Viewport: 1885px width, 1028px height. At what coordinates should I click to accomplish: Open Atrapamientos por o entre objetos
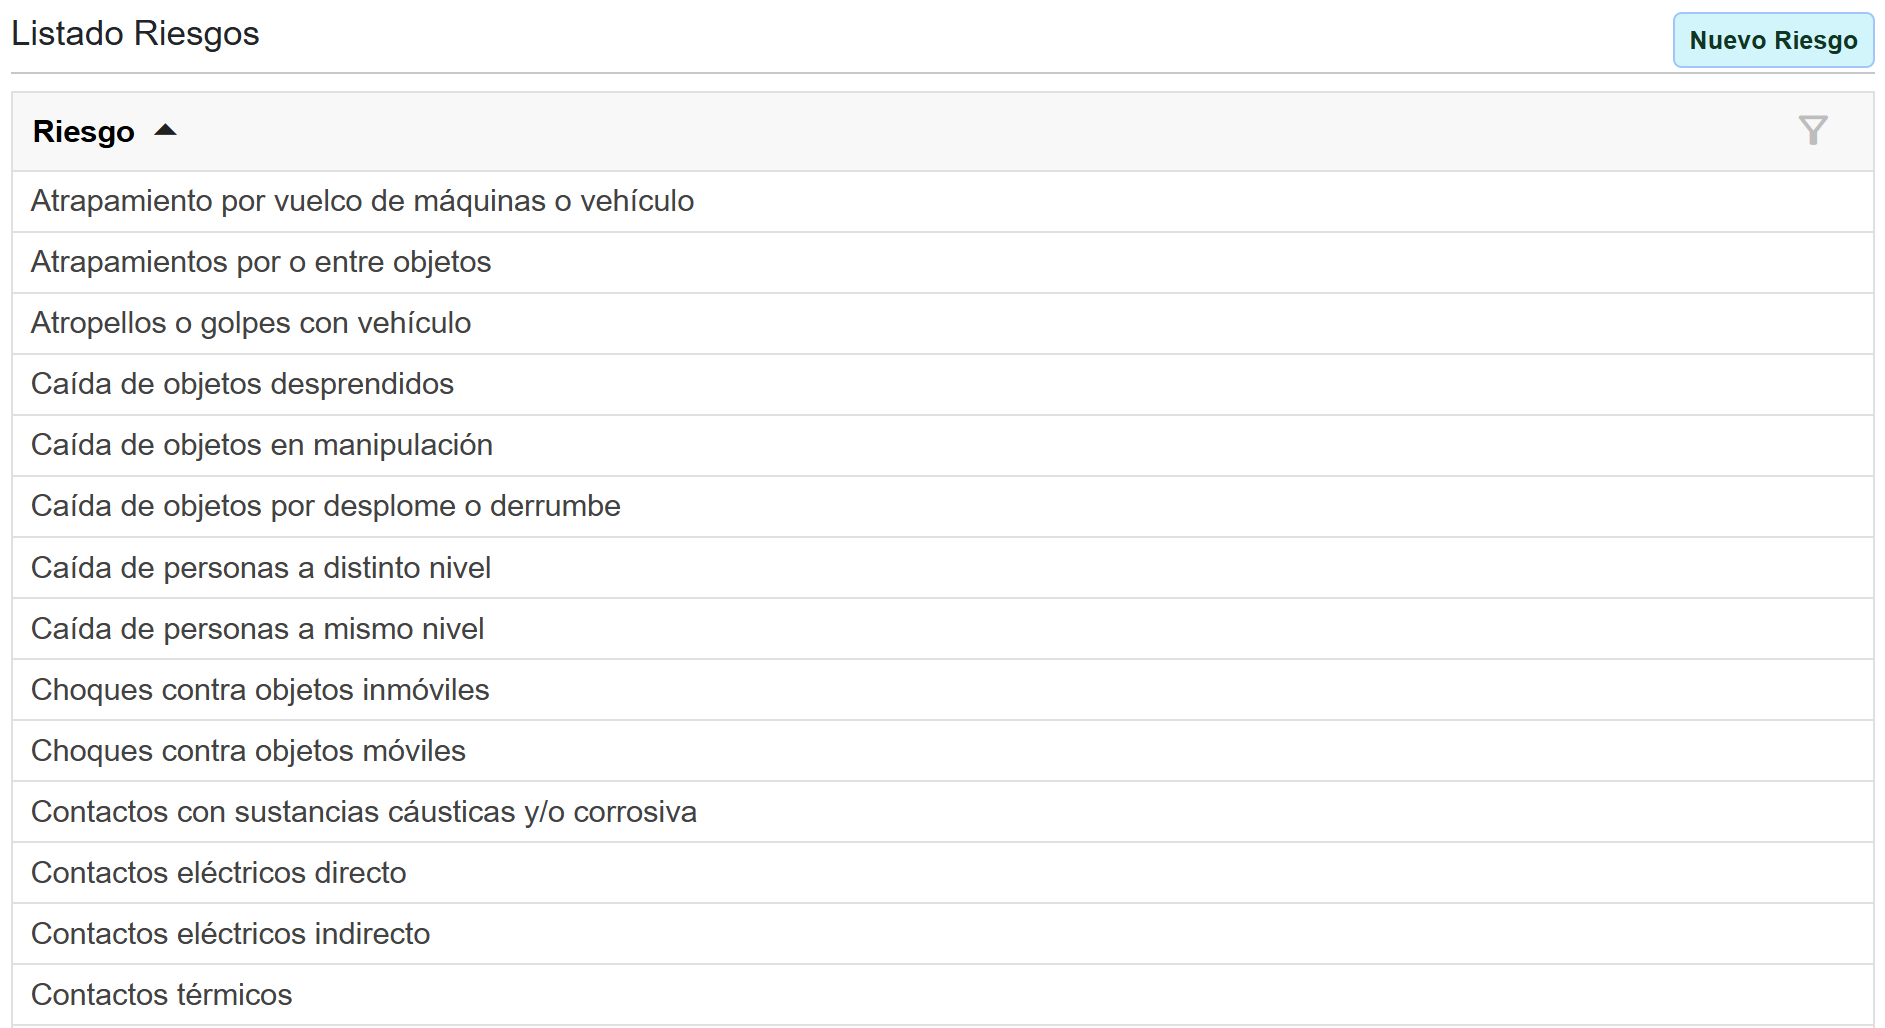point(261,262)
